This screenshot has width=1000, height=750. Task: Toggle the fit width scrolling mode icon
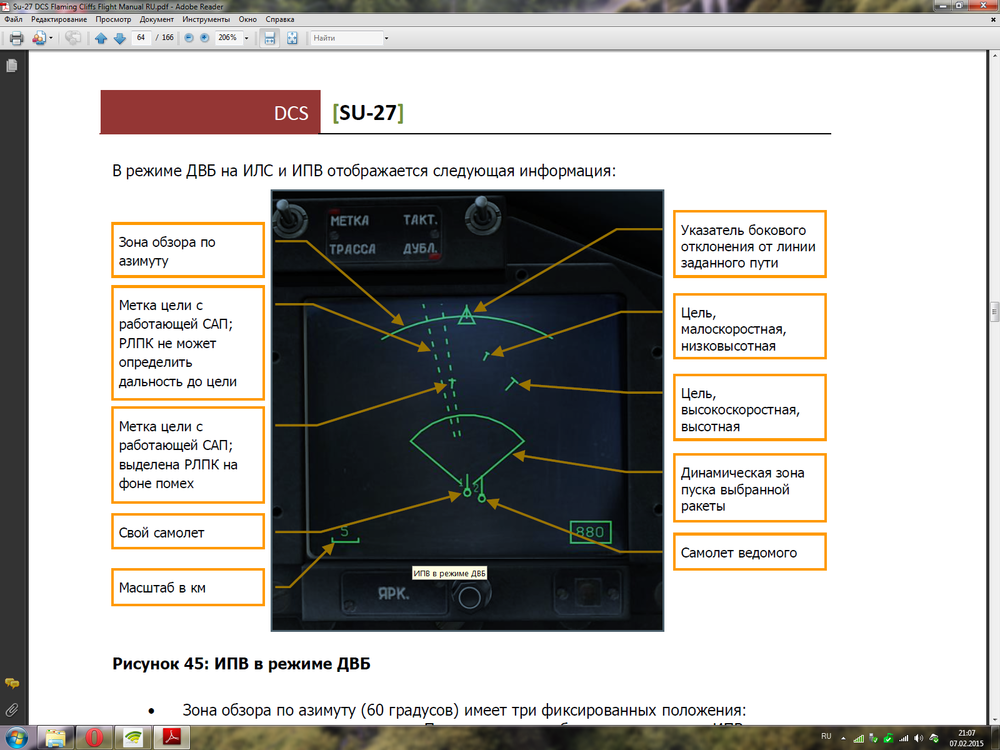[x=270, y=38]
